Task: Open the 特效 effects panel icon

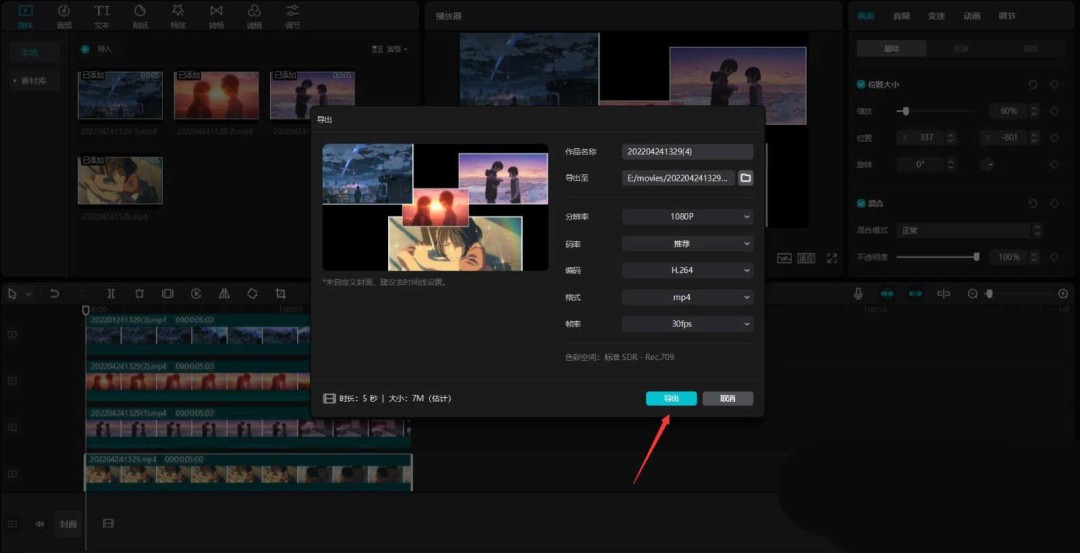Action: pos(178,15)
